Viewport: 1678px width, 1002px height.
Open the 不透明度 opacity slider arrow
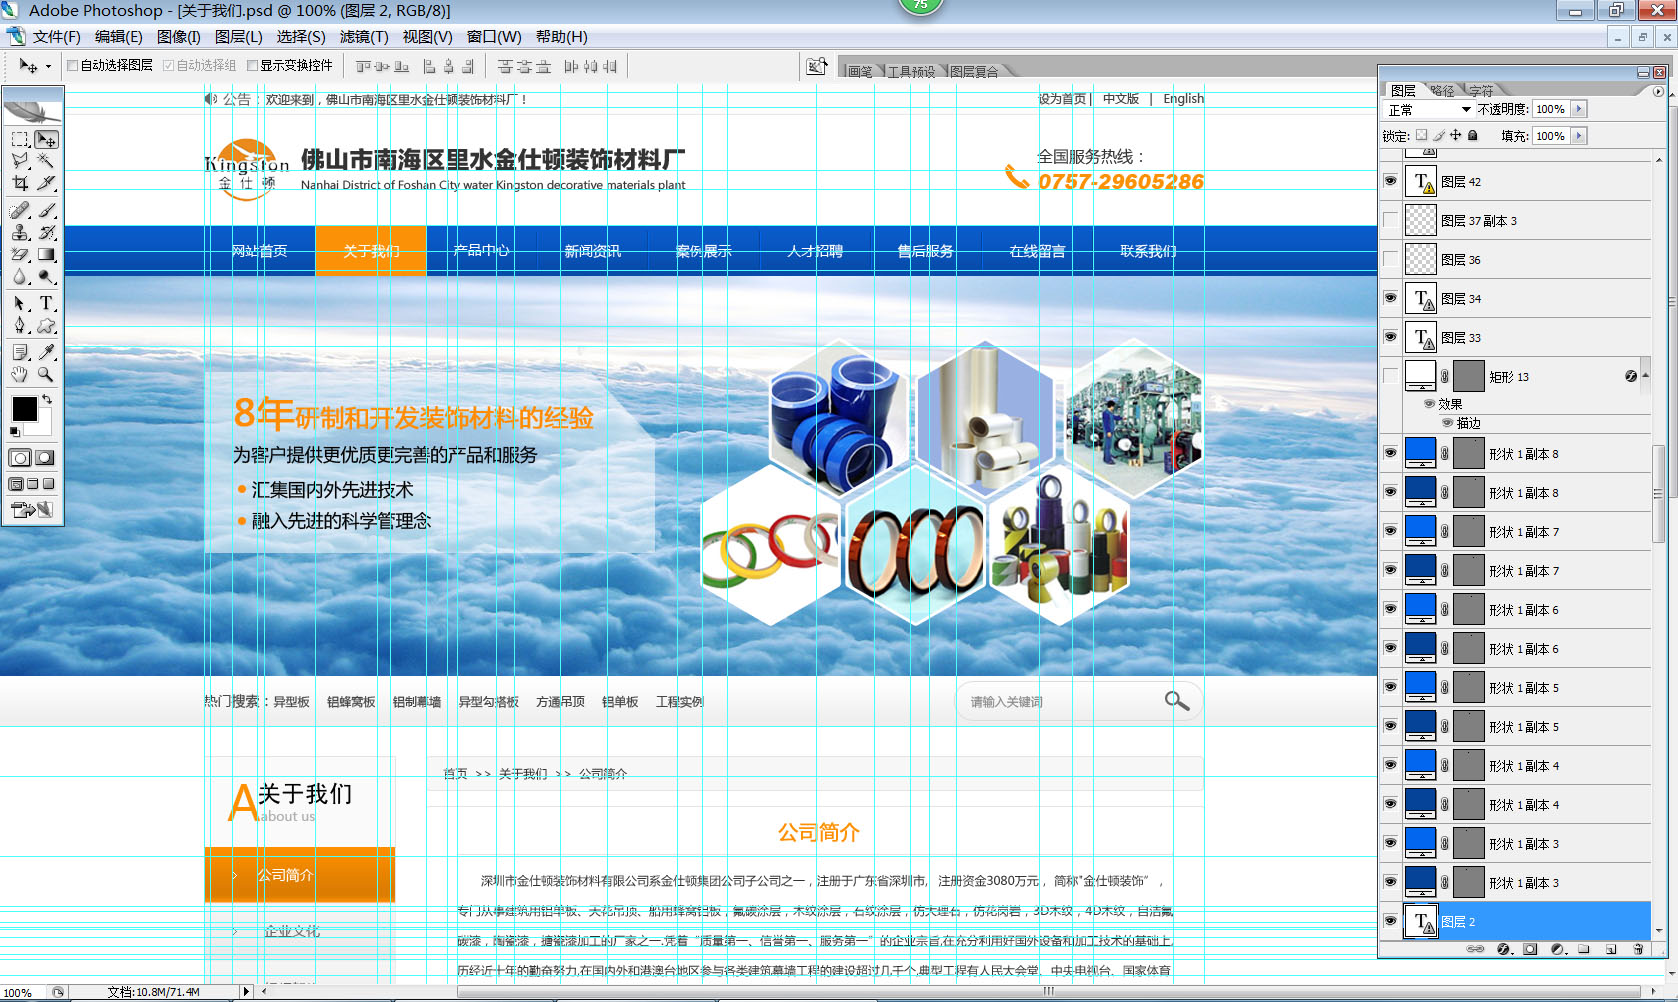(1579, 110)
